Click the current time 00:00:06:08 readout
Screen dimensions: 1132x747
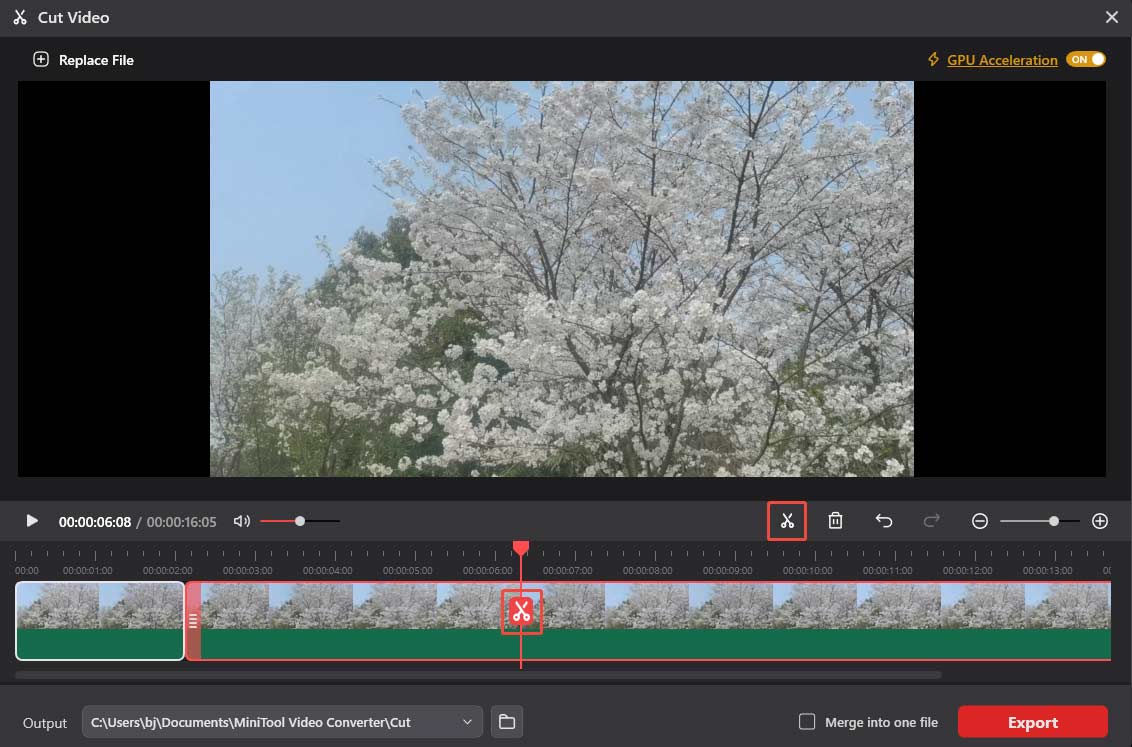click(x=95, y=522)
